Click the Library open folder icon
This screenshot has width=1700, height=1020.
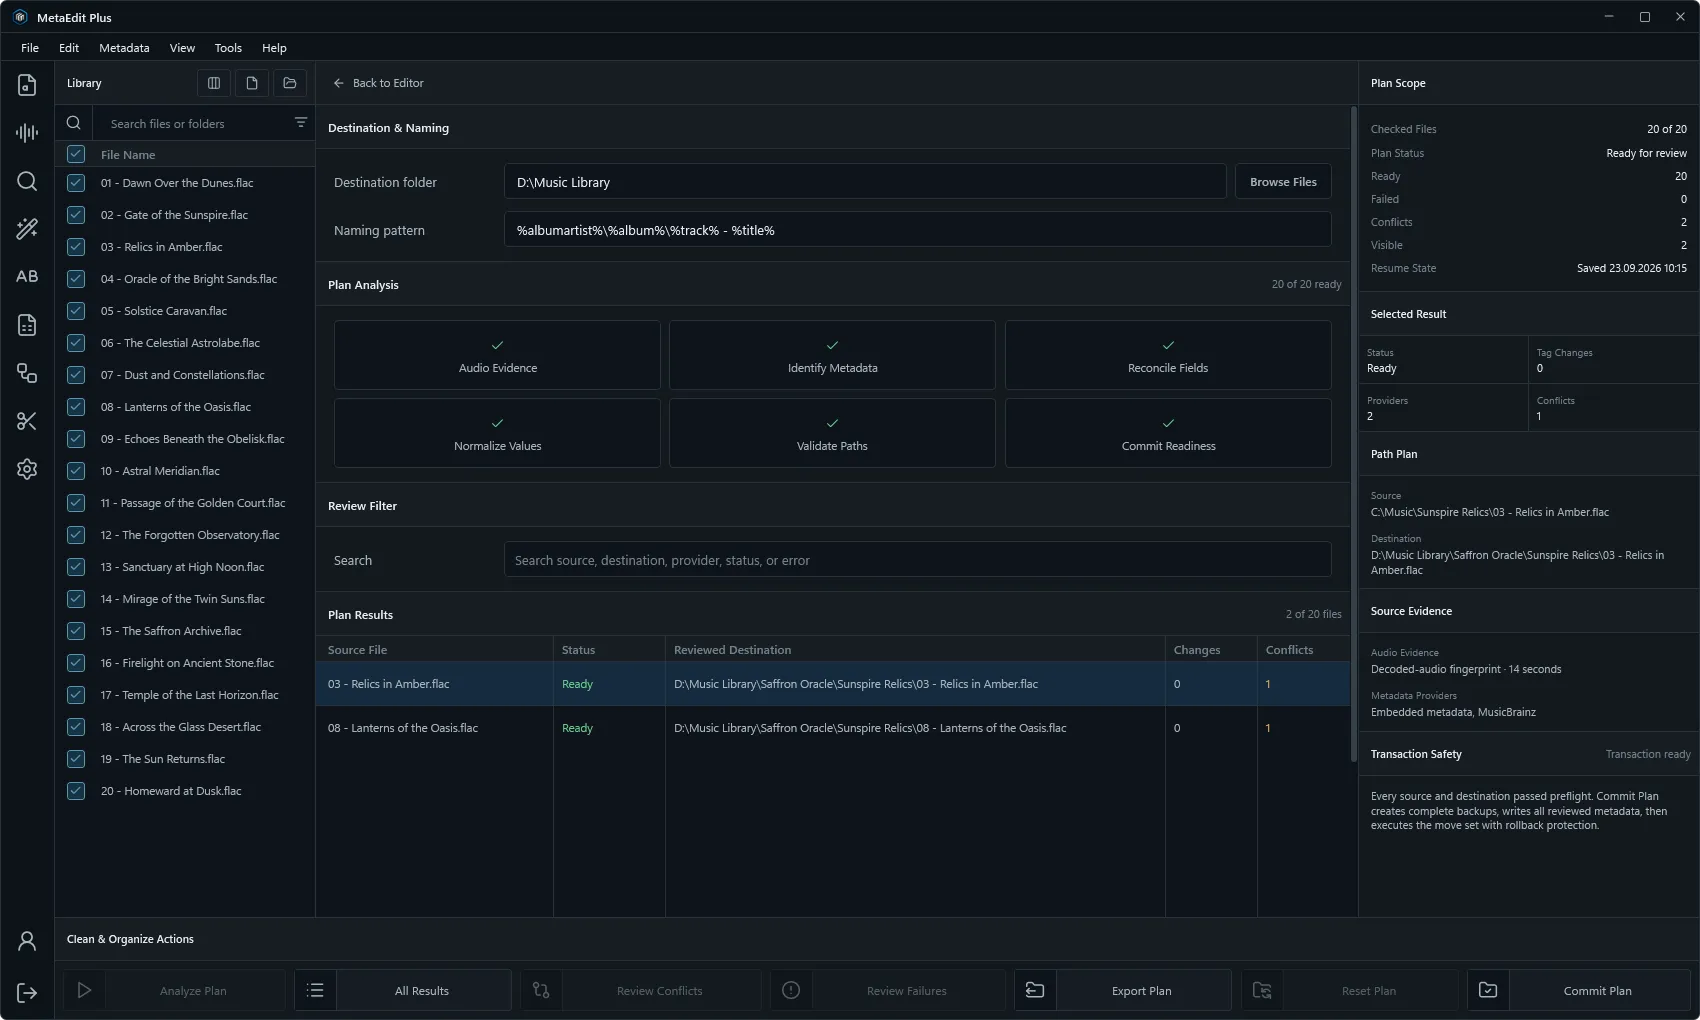pyautogui.click(x=290, y=83)
